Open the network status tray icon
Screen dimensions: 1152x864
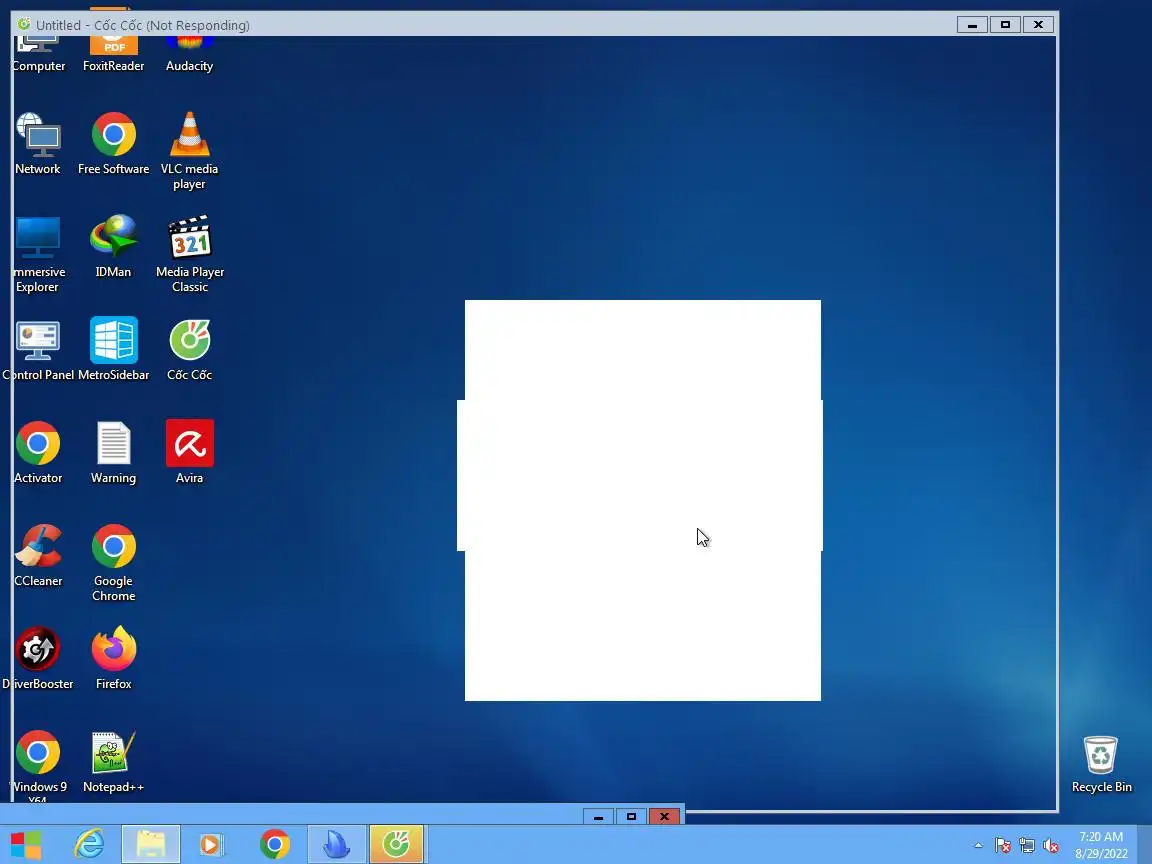click(x=1027, y=846)
